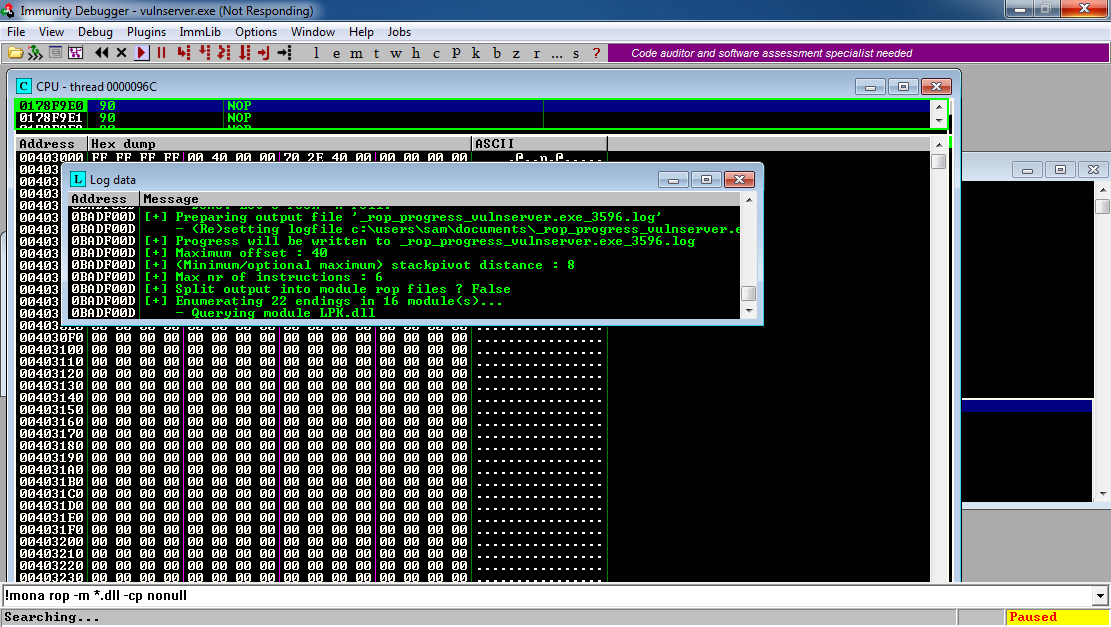This screenshot has height=627, width=1111.
Task: Click disassembly pane scroll up arrow
Action: 939,108
